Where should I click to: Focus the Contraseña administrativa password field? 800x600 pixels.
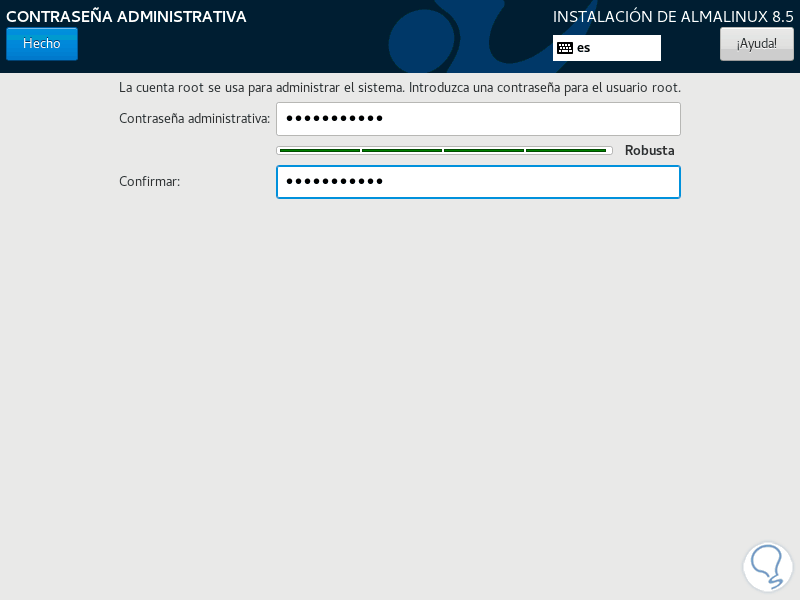478,119
